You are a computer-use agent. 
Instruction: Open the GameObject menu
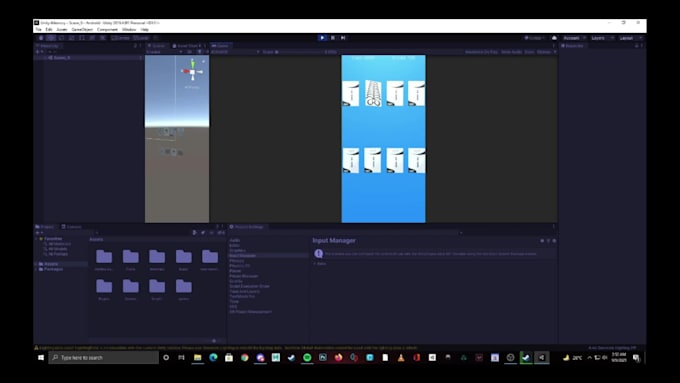click(x=82, y=29)
